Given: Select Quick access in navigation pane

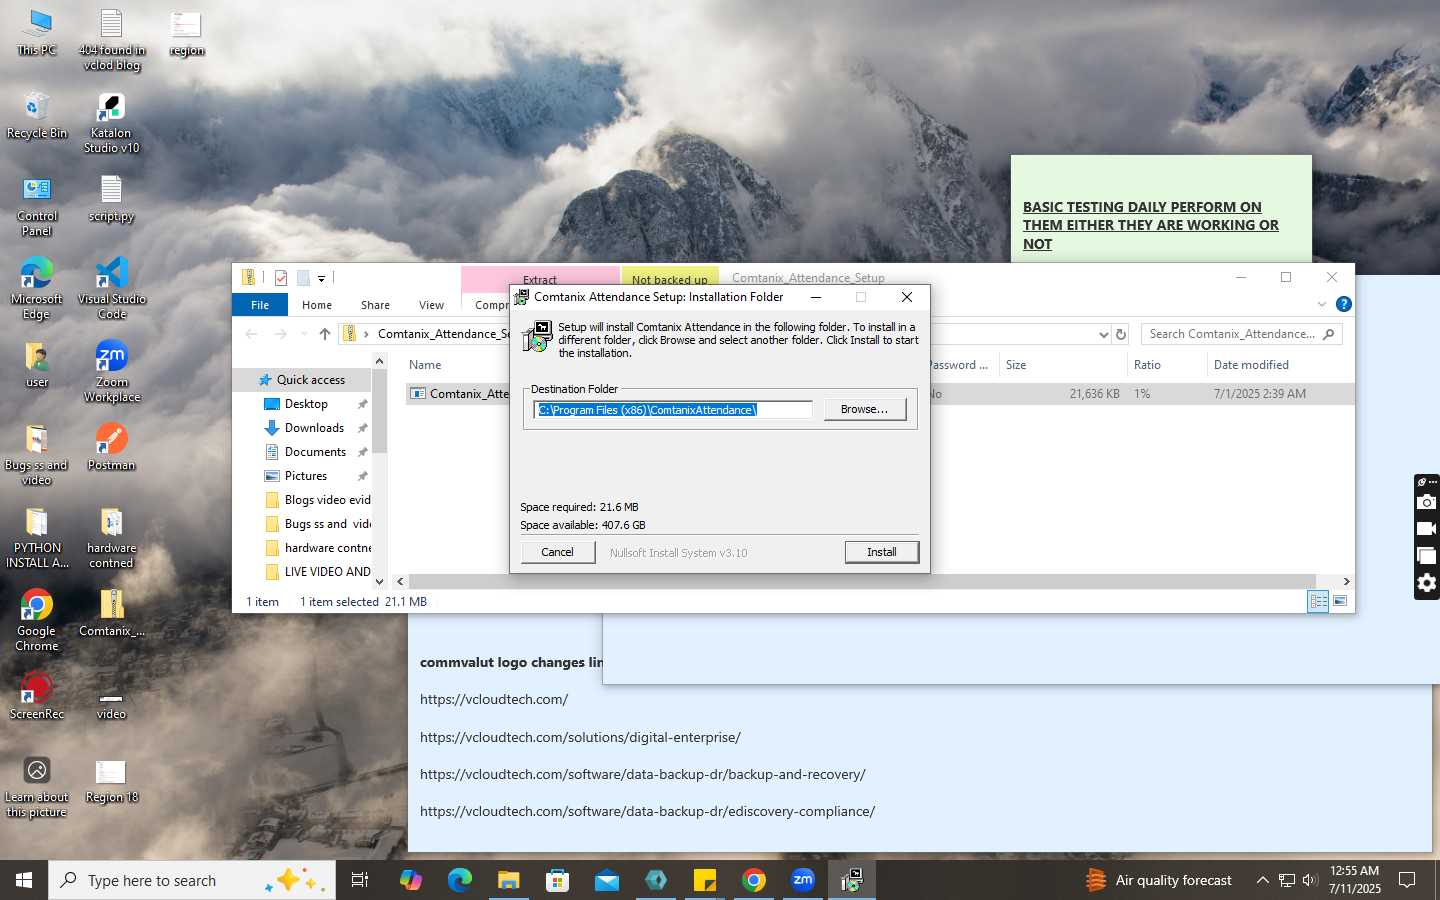Looking at the screenshot, I should tap(310, 380).
